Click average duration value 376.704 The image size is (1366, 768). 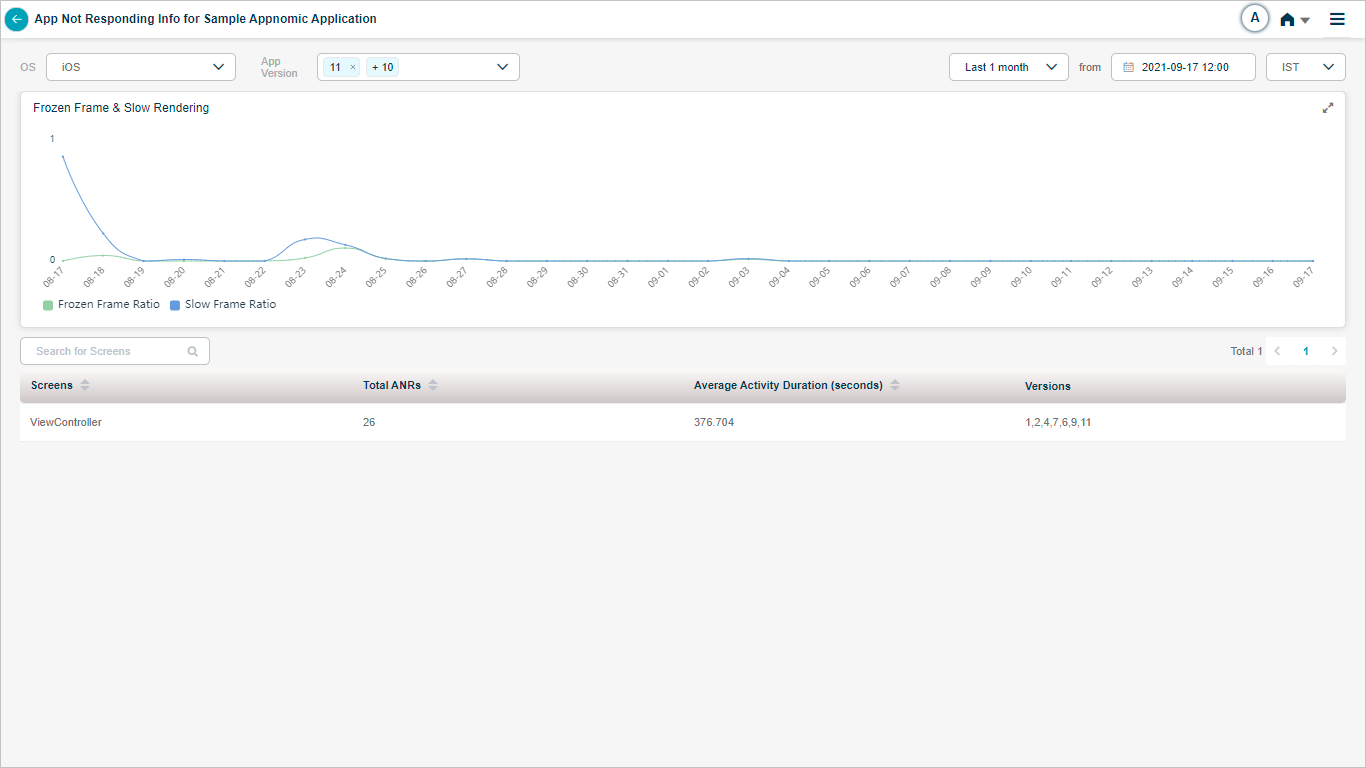pyautogui.click(x=714, y=422)
